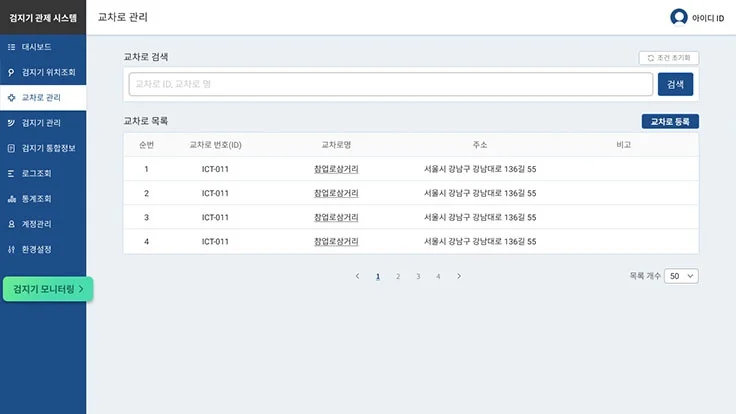Click the detector icon beside 검지기 관리

tap(11, 123)
